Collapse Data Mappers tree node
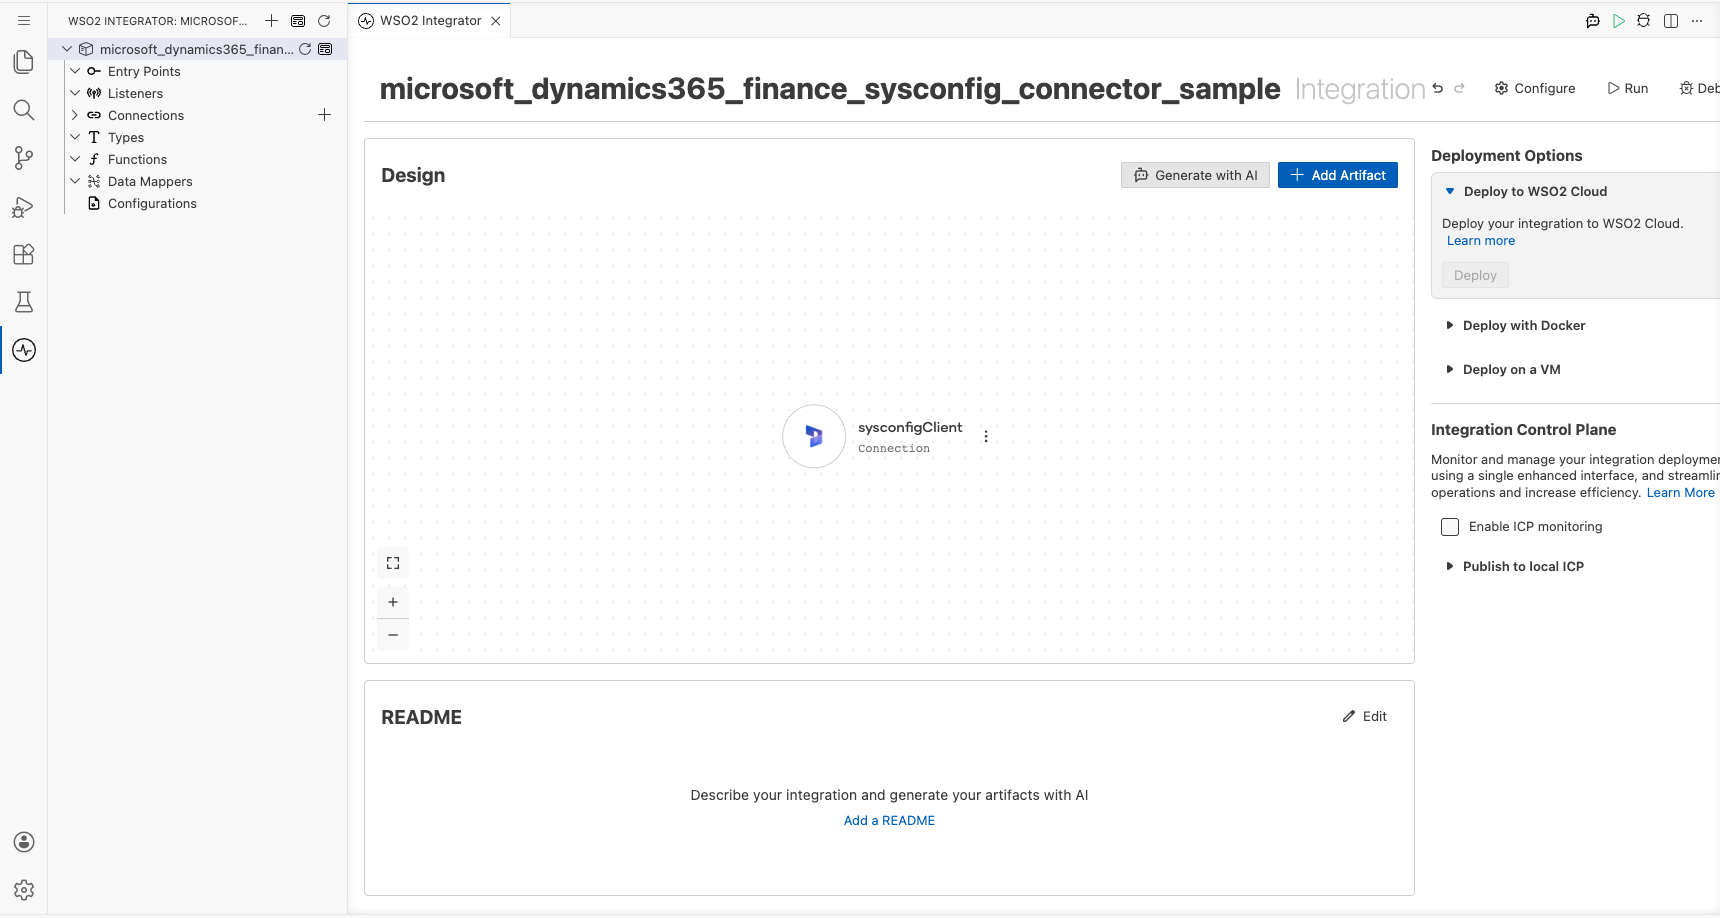 (x=75, y=181)
